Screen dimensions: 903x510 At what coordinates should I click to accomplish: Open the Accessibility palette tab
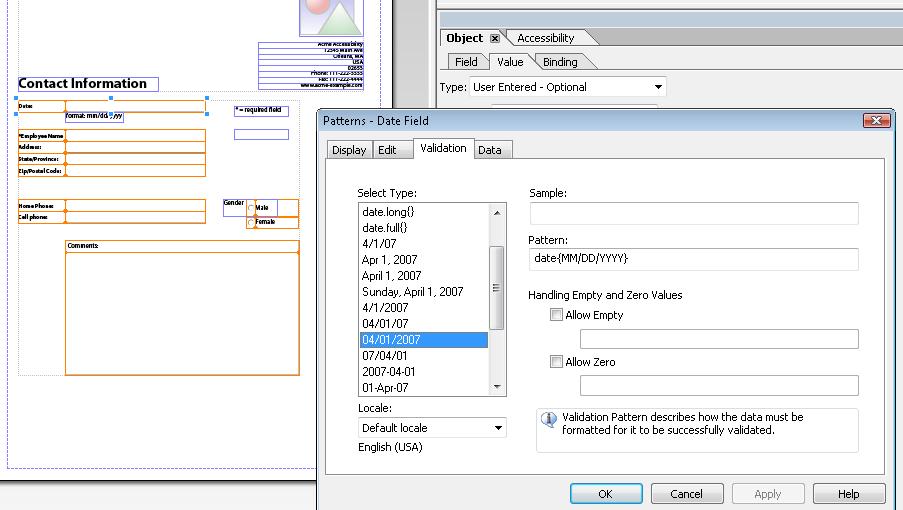[x=546, y=38]
